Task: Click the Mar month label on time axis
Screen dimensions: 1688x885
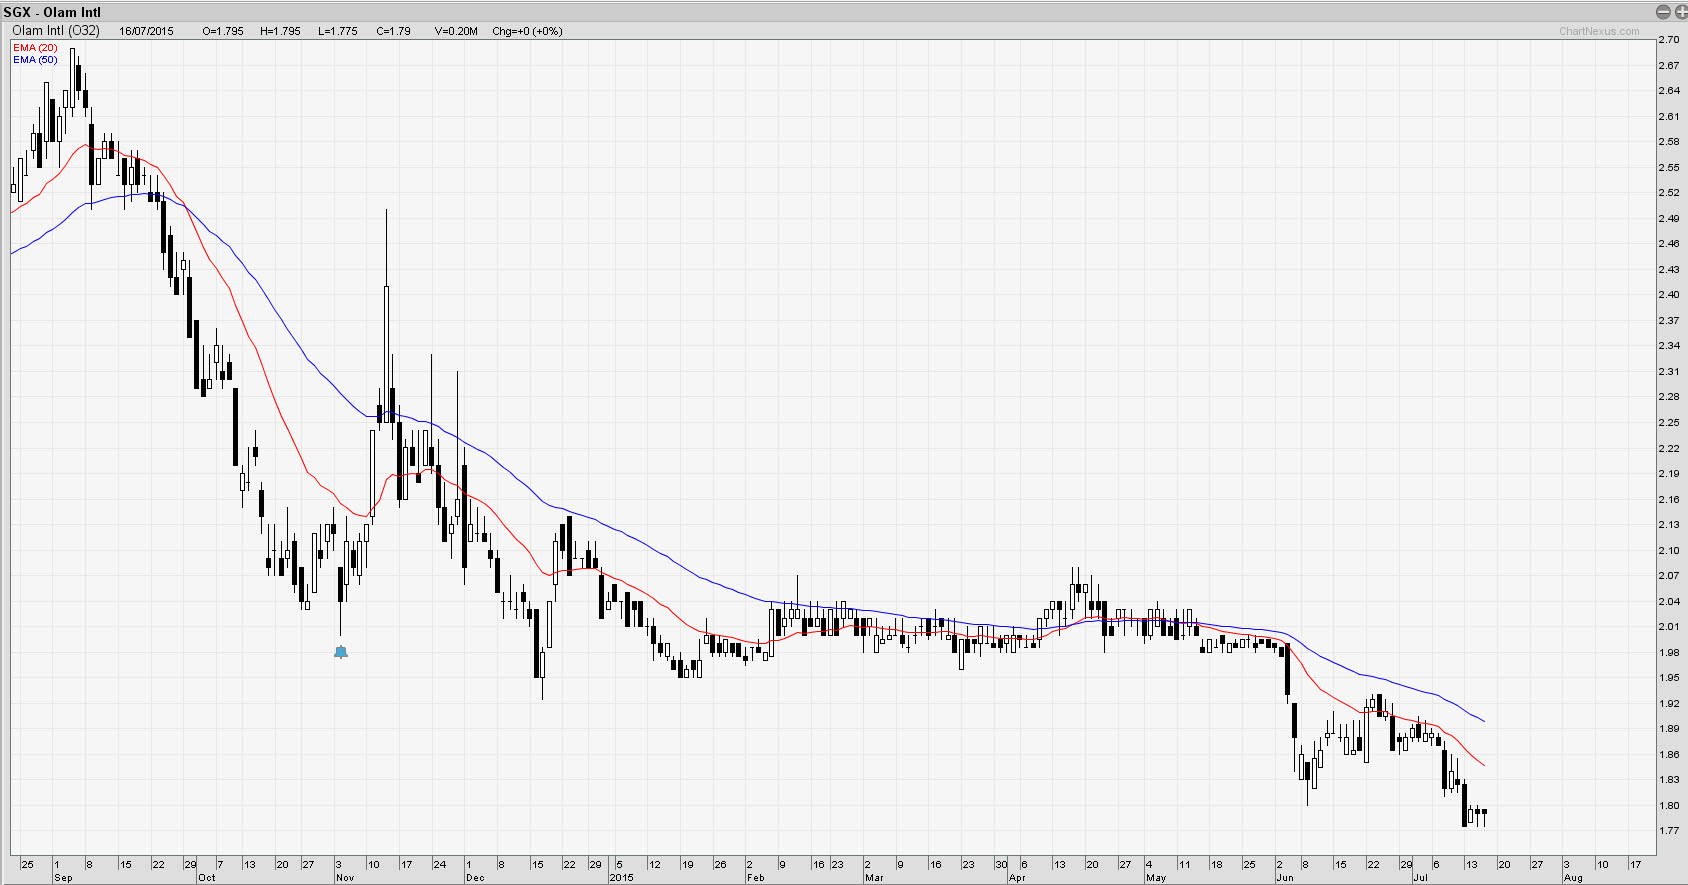Action: tap(874, 878)
